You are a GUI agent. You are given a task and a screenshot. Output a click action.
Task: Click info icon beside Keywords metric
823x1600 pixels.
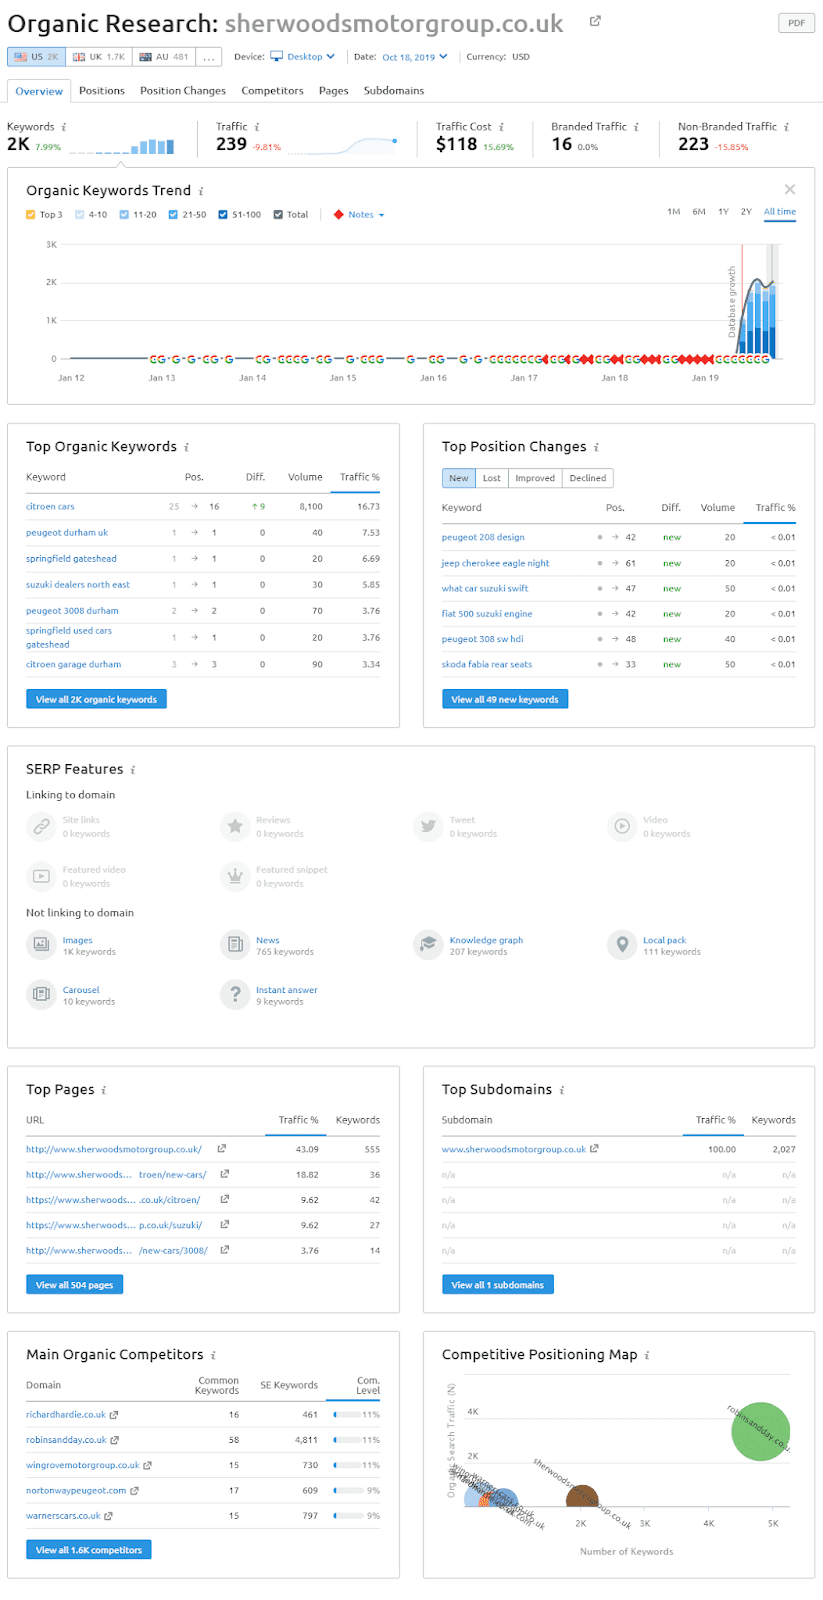(64, 127)
